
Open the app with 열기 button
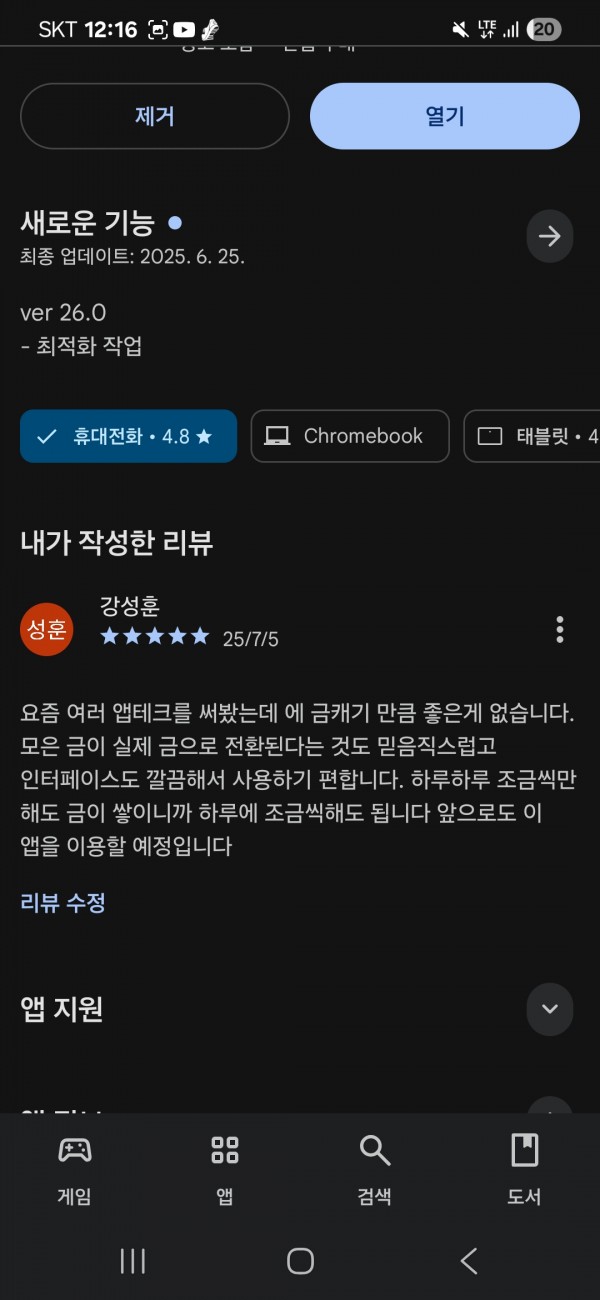(x=445, y=116)
